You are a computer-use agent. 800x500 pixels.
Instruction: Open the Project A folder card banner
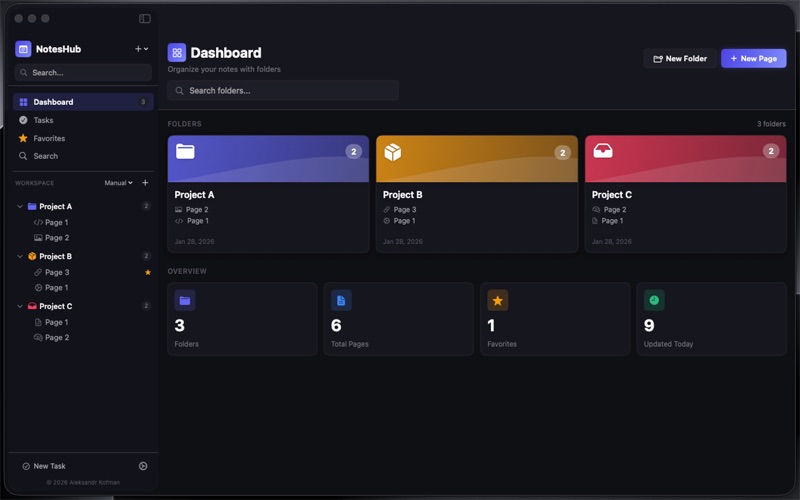point(268,159)
